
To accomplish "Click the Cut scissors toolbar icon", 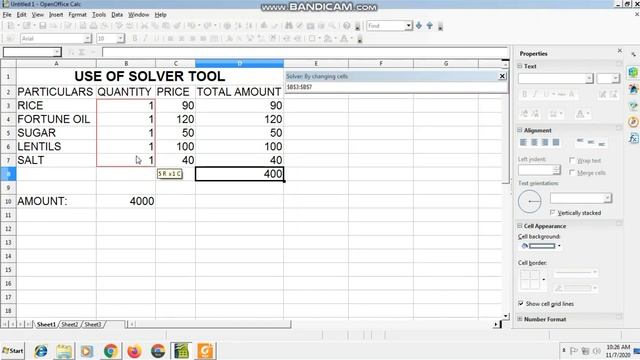I will click(x=144, y=26).
